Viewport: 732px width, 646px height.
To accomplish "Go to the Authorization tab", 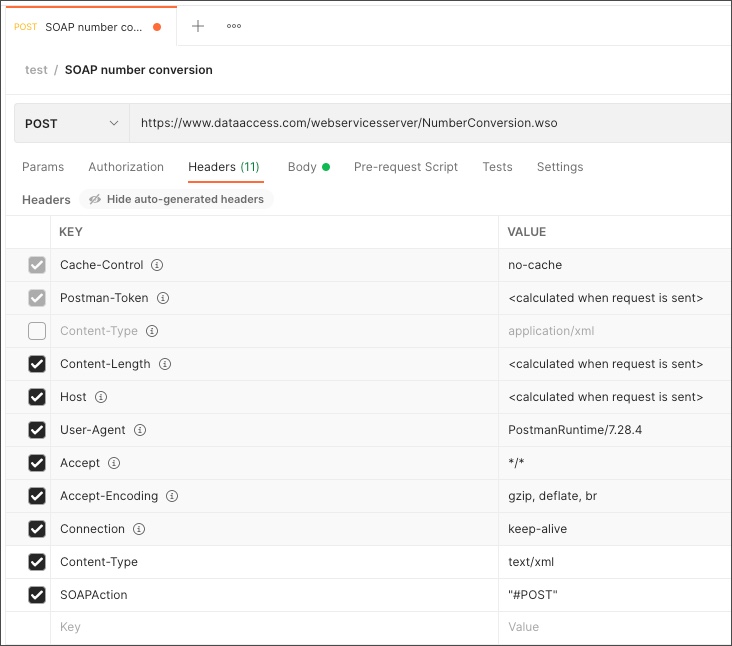I will point(126,167).
